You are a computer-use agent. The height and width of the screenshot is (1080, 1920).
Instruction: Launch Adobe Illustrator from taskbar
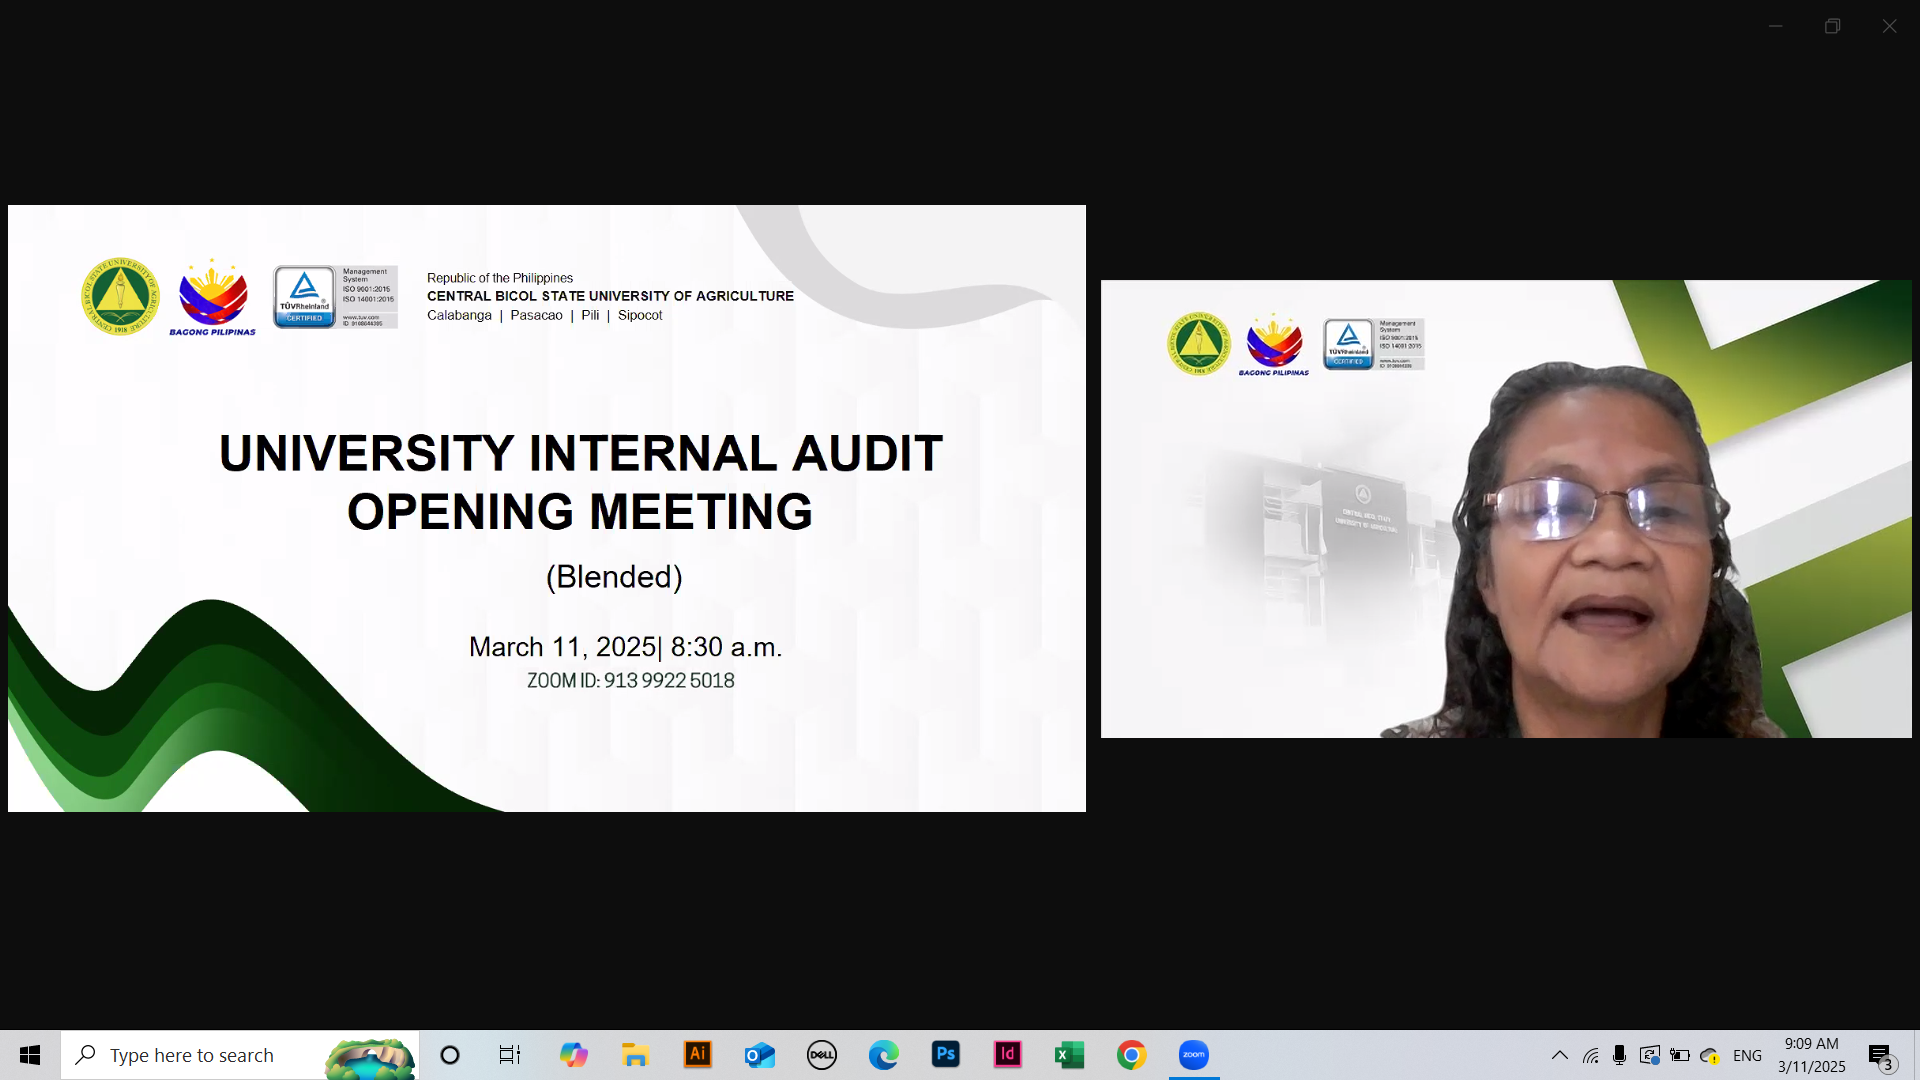698,1055
